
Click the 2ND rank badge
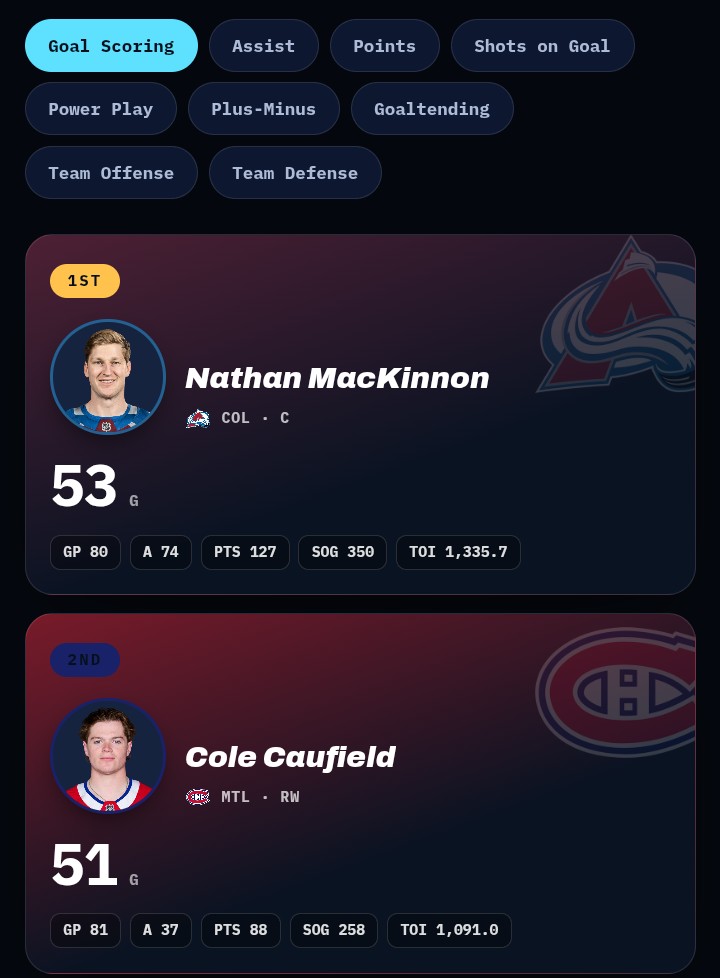point(85,660)
